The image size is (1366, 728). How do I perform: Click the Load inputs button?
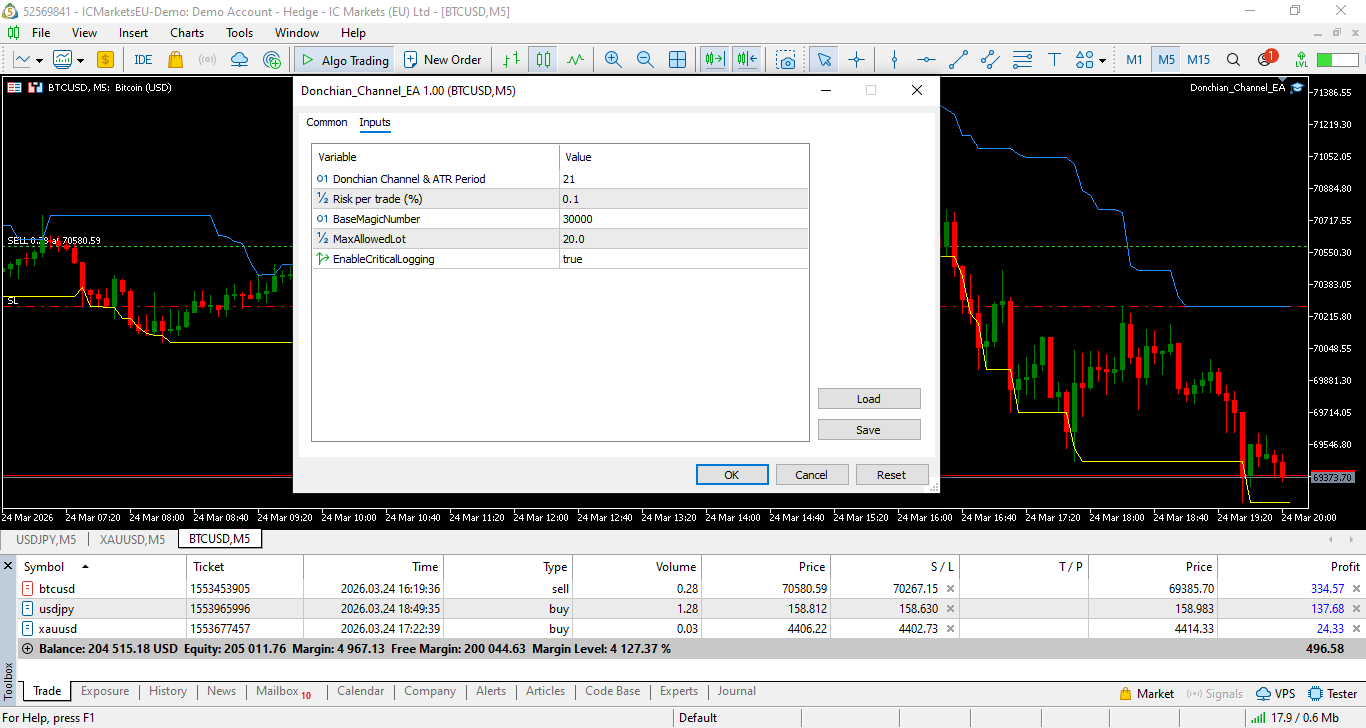[869, 399]
